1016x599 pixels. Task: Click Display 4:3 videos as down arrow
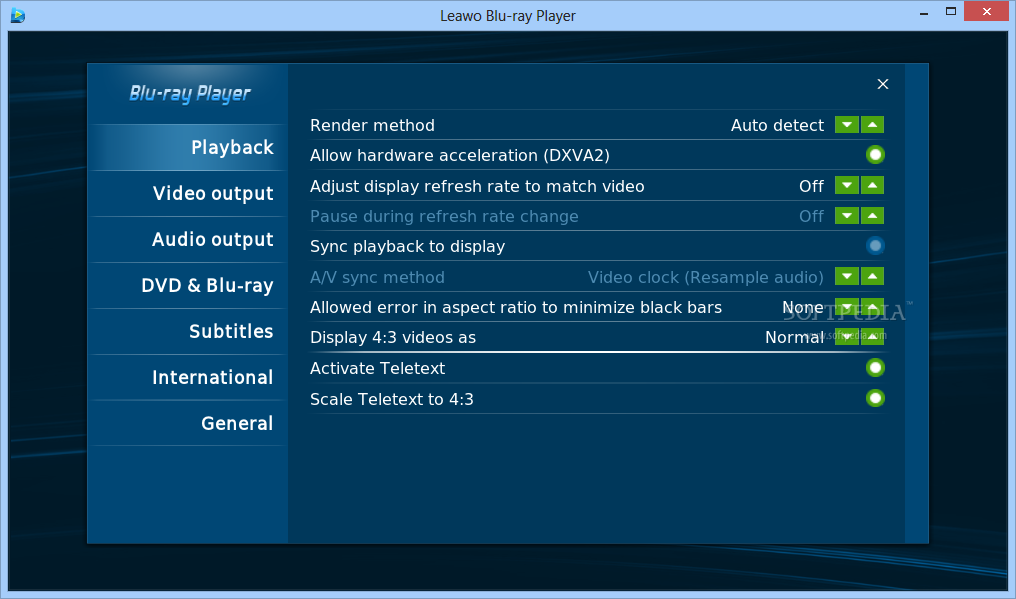847,337
